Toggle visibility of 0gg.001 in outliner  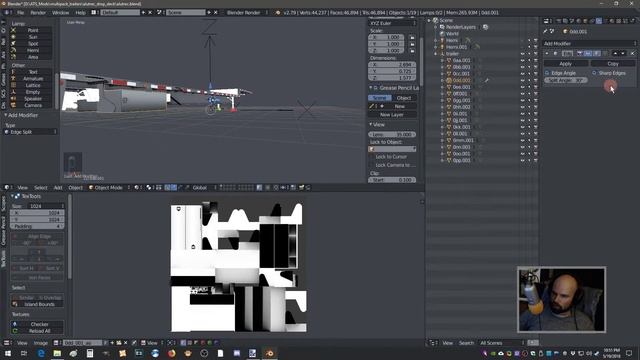[522, 100]
